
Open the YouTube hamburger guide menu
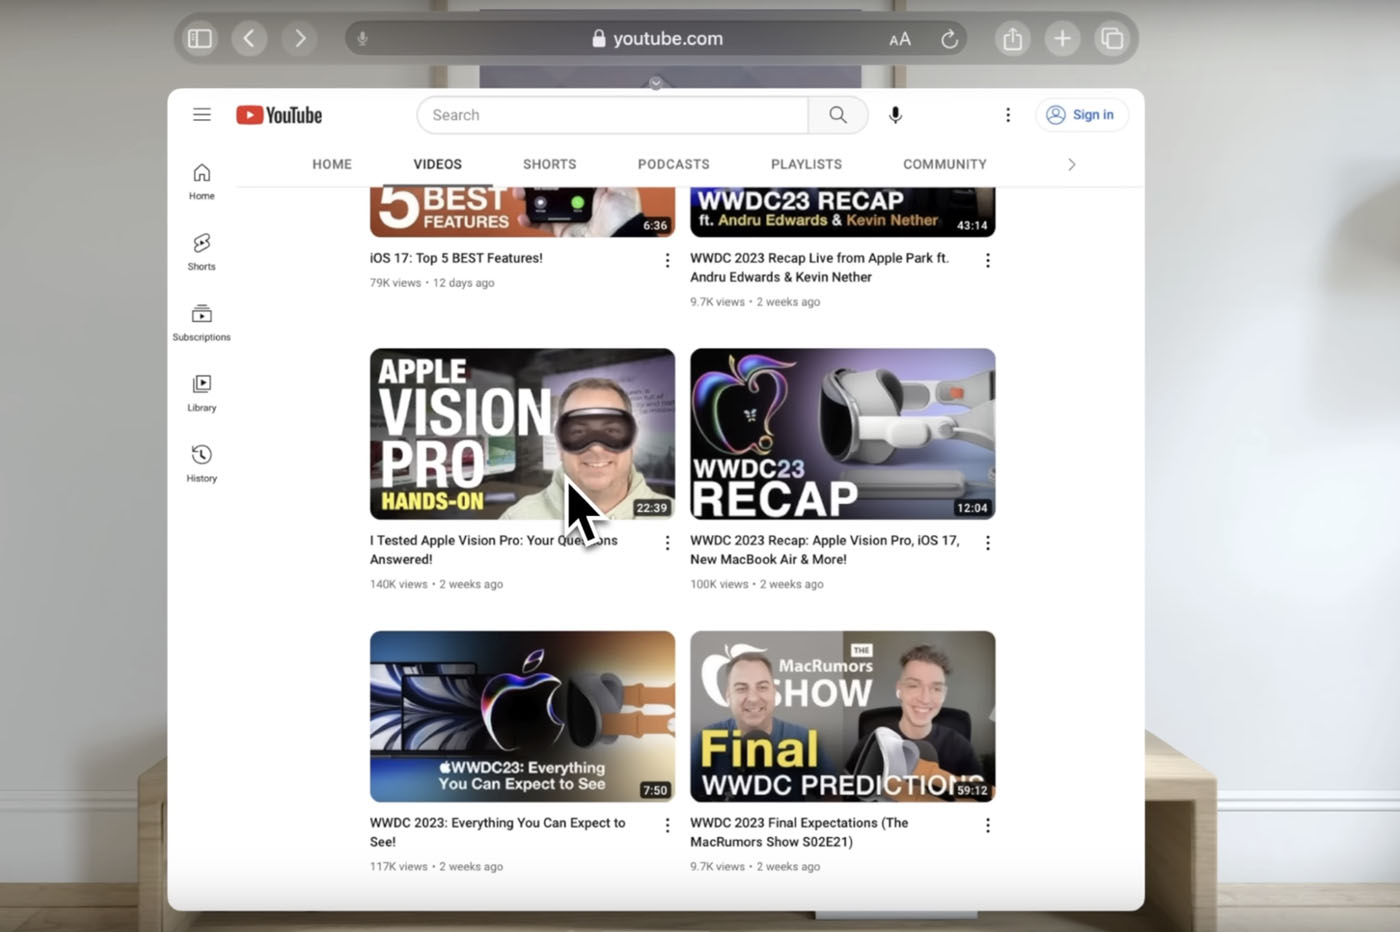[202, 115]
